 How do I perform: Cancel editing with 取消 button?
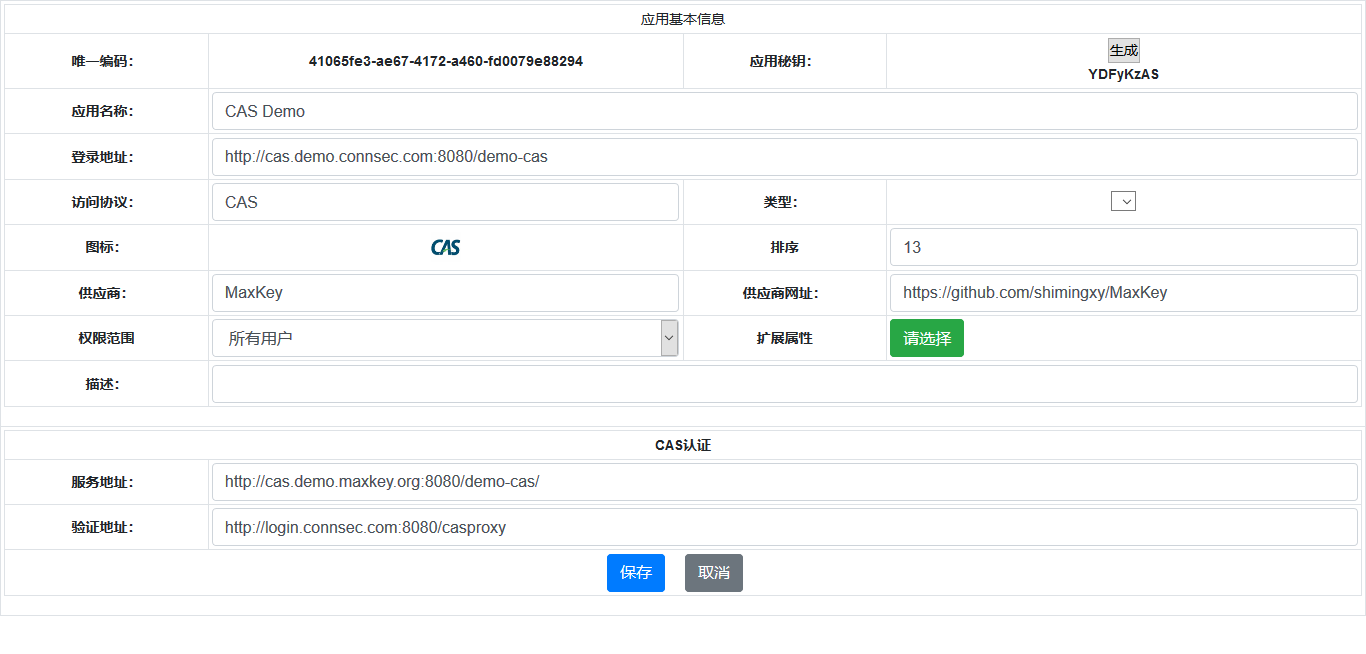tap(713, 573)
